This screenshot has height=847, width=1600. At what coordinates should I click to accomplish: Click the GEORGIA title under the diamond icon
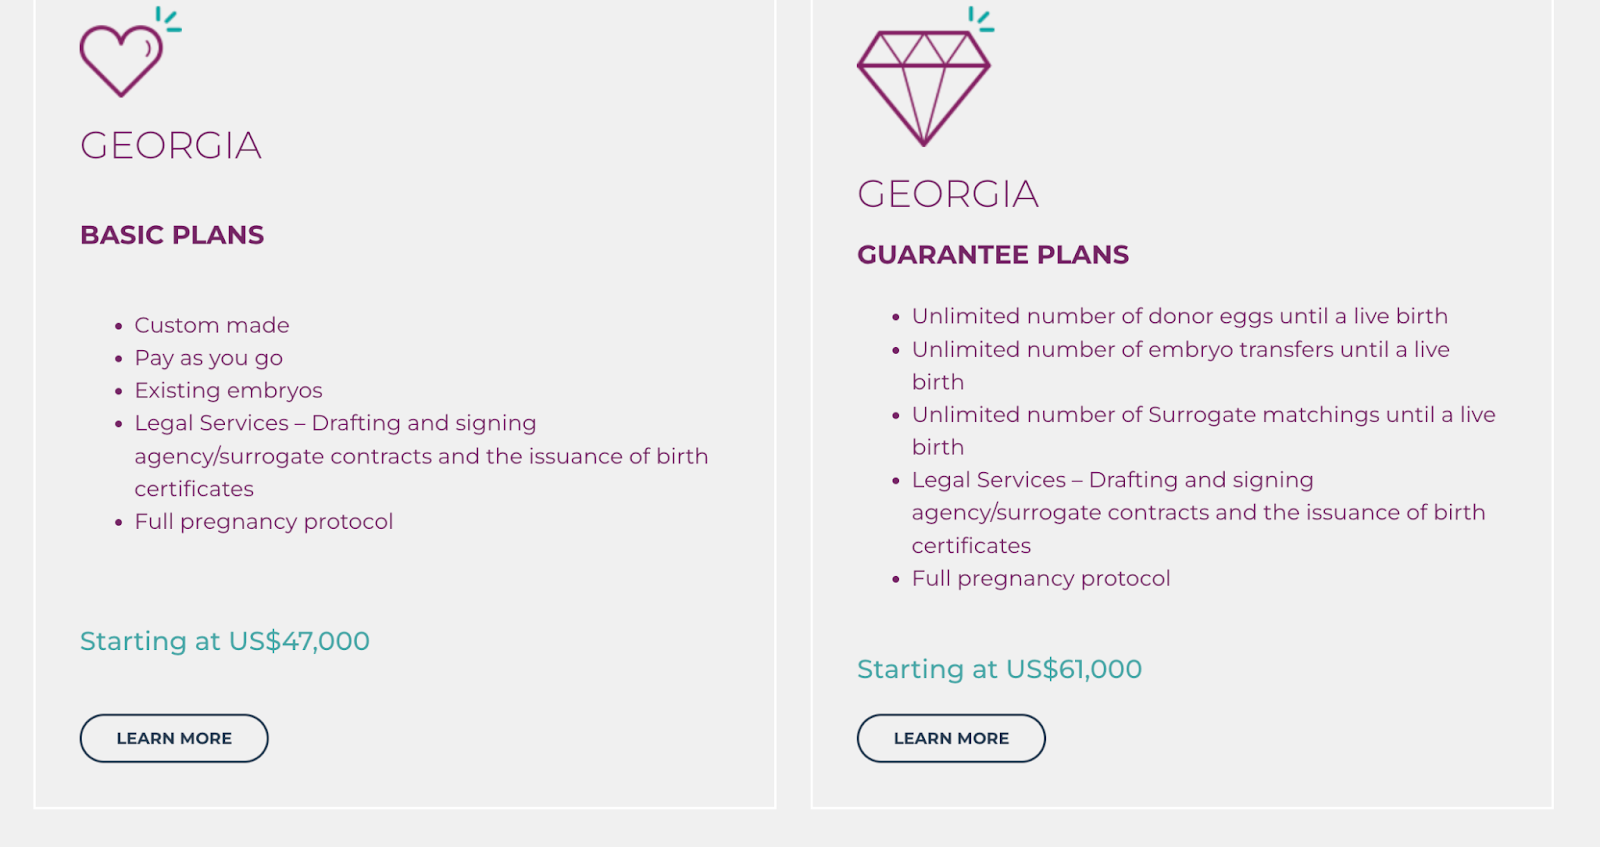pos(948,194)
